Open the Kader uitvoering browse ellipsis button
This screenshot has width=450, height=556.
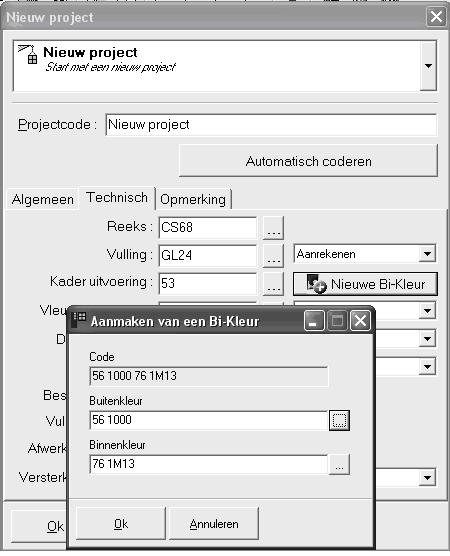click(x=273, y=284)
